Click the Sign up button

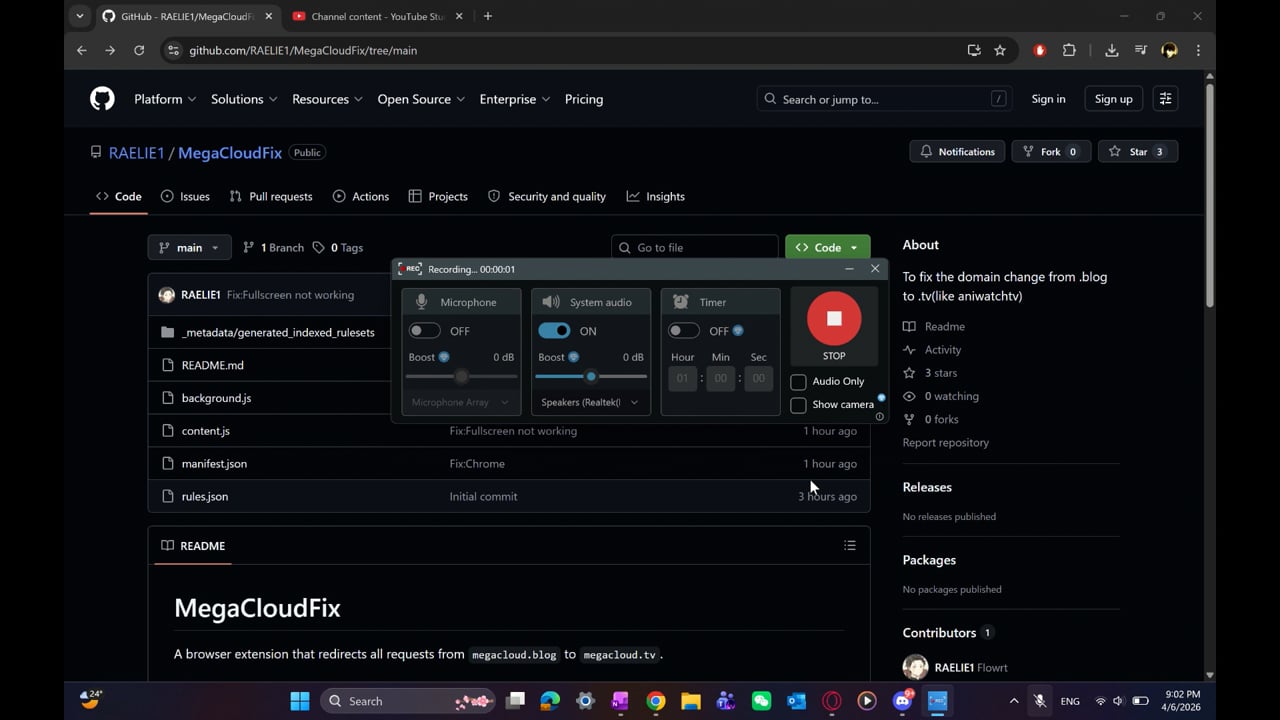(1113, 99)
